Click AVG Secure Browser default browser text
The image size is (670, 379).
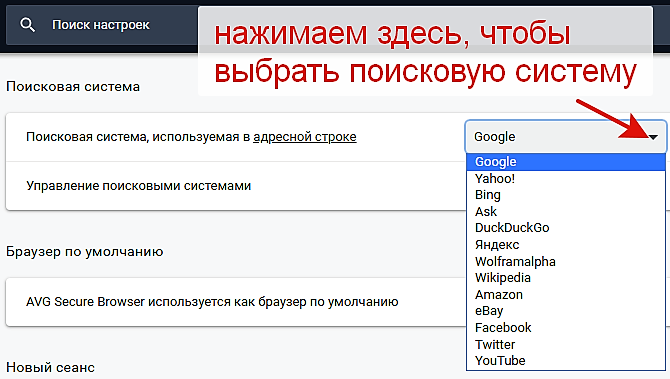[212, 302]
